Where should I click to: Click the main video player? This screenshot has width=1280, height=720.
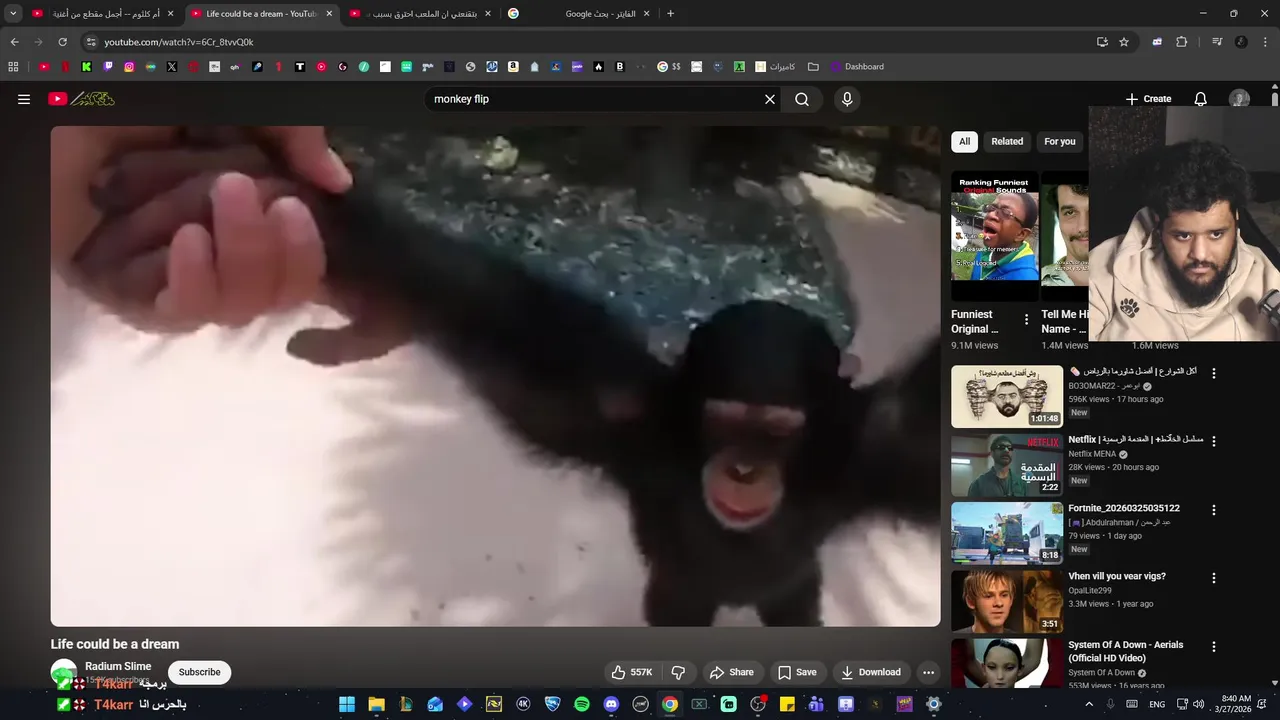pos(495,376)
